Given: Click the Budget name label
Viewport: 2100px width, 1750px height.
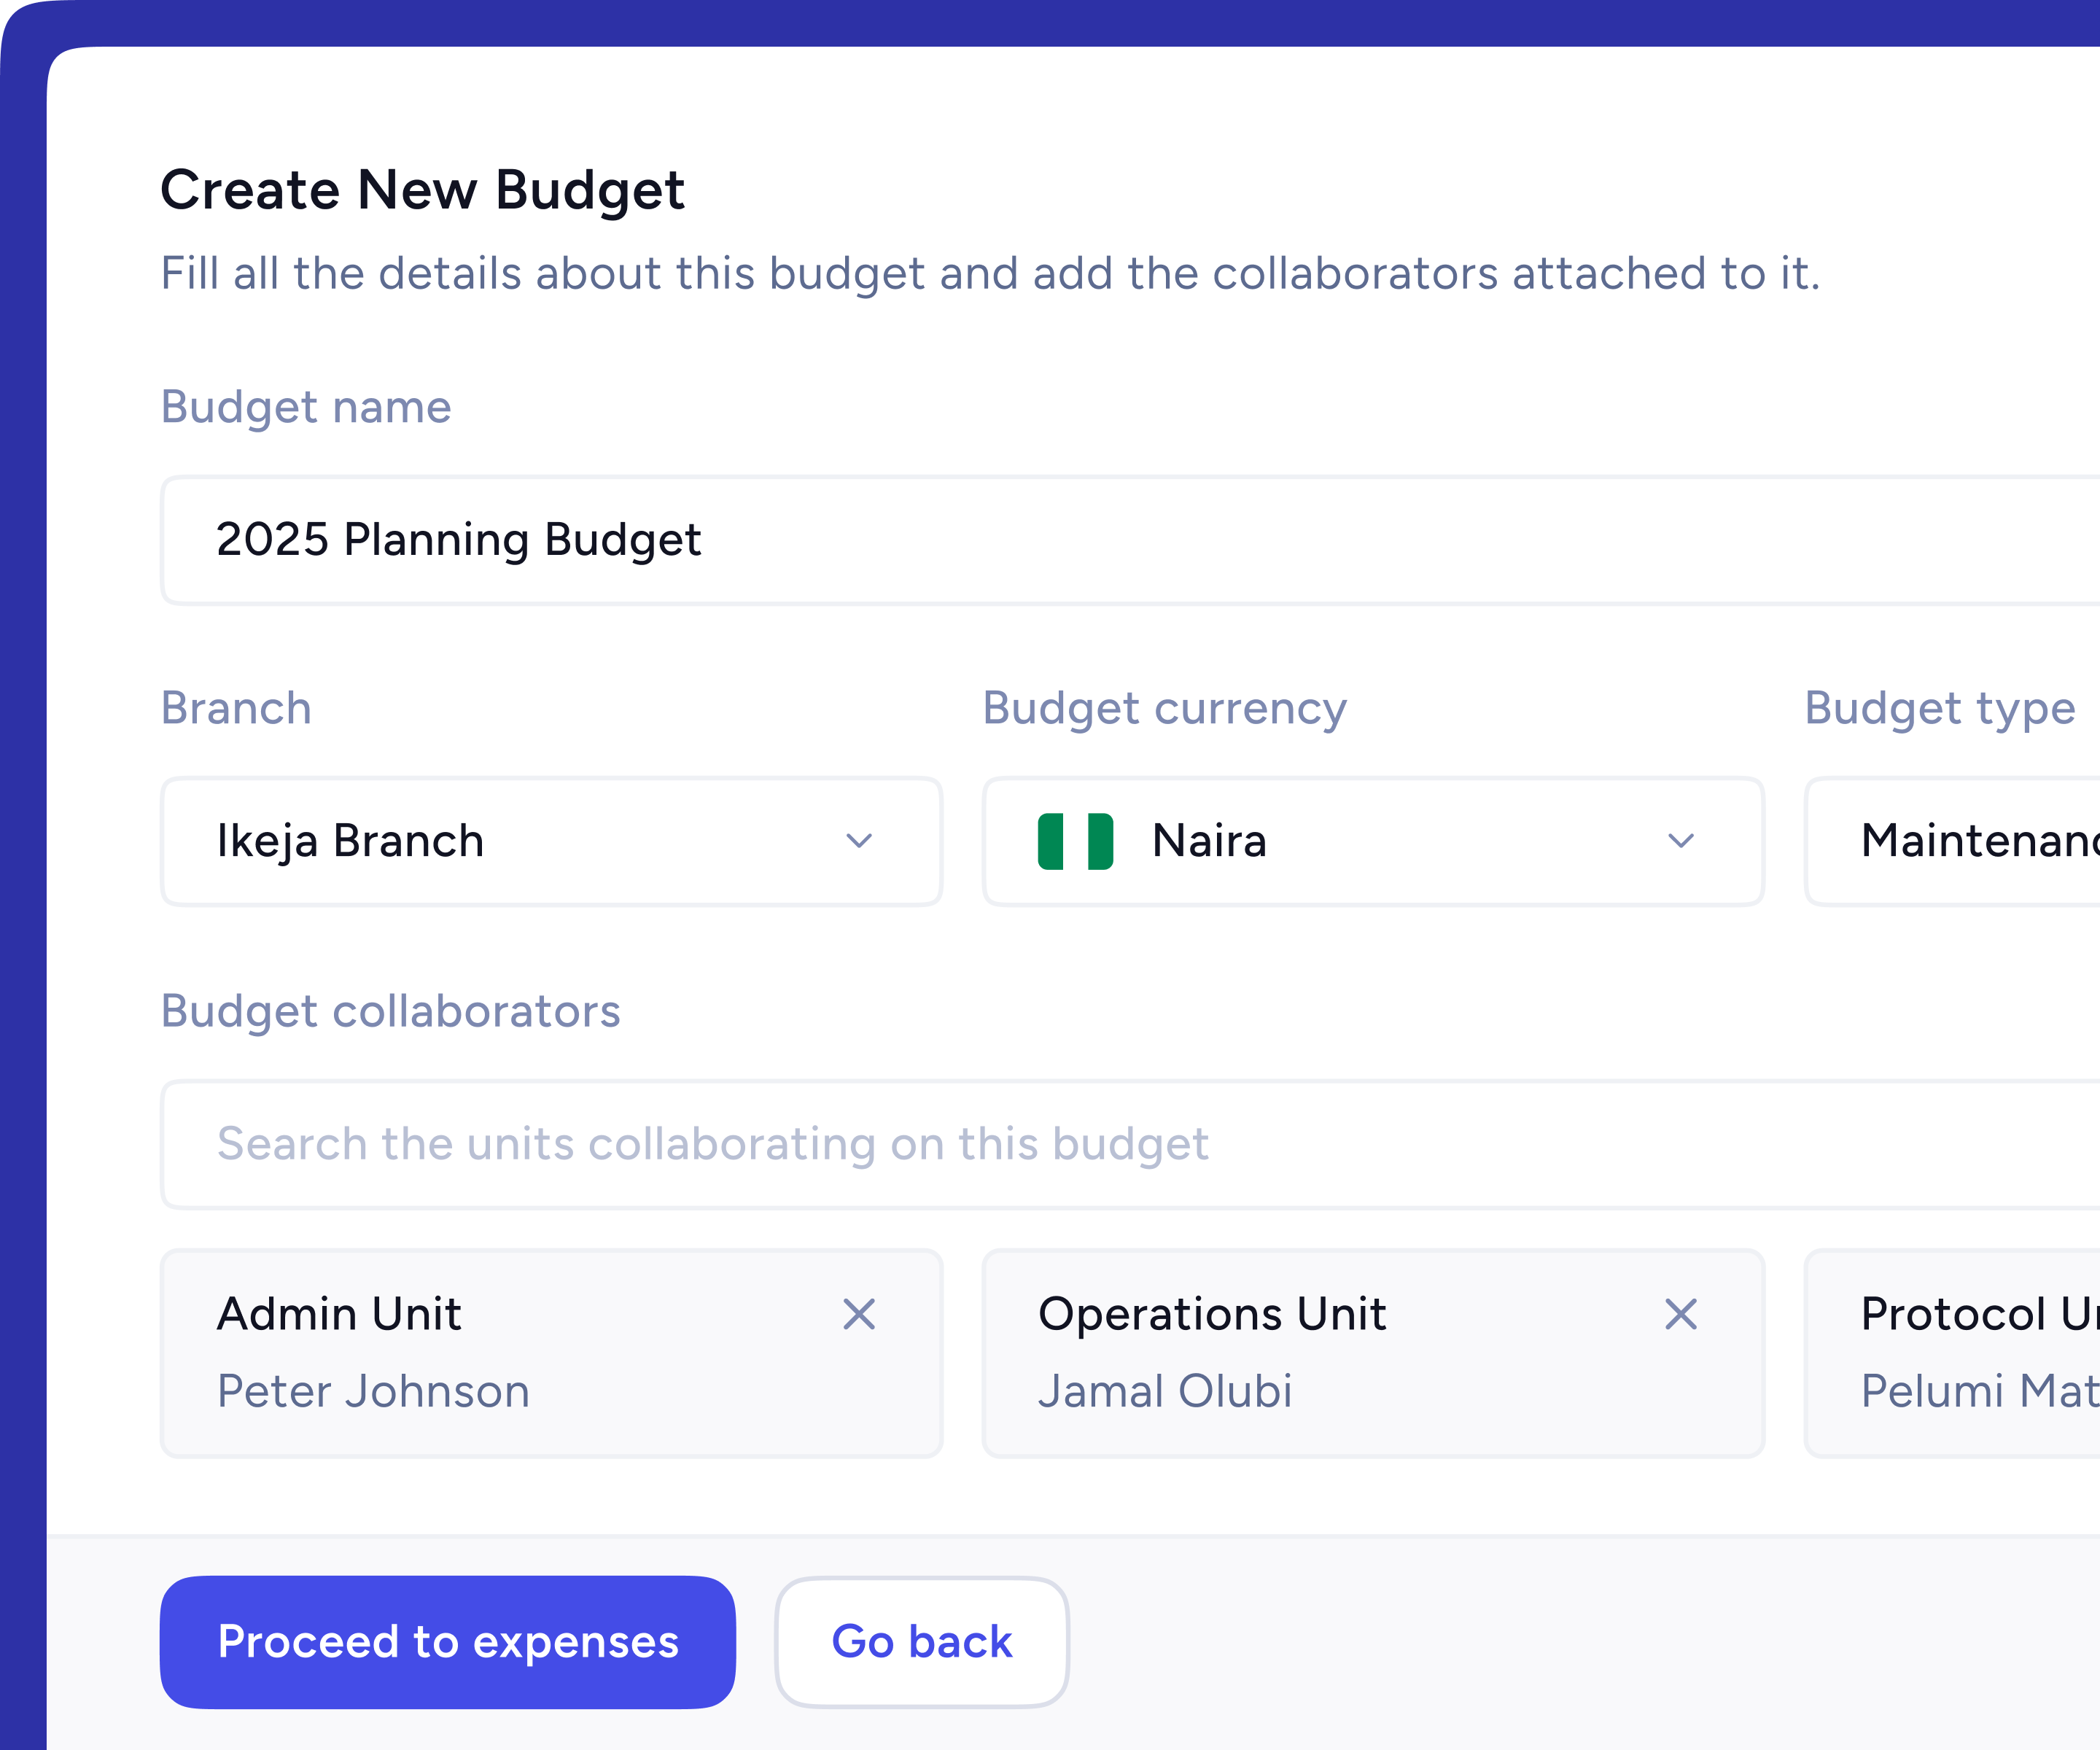Looking at the screenshot, I should 306,407.
